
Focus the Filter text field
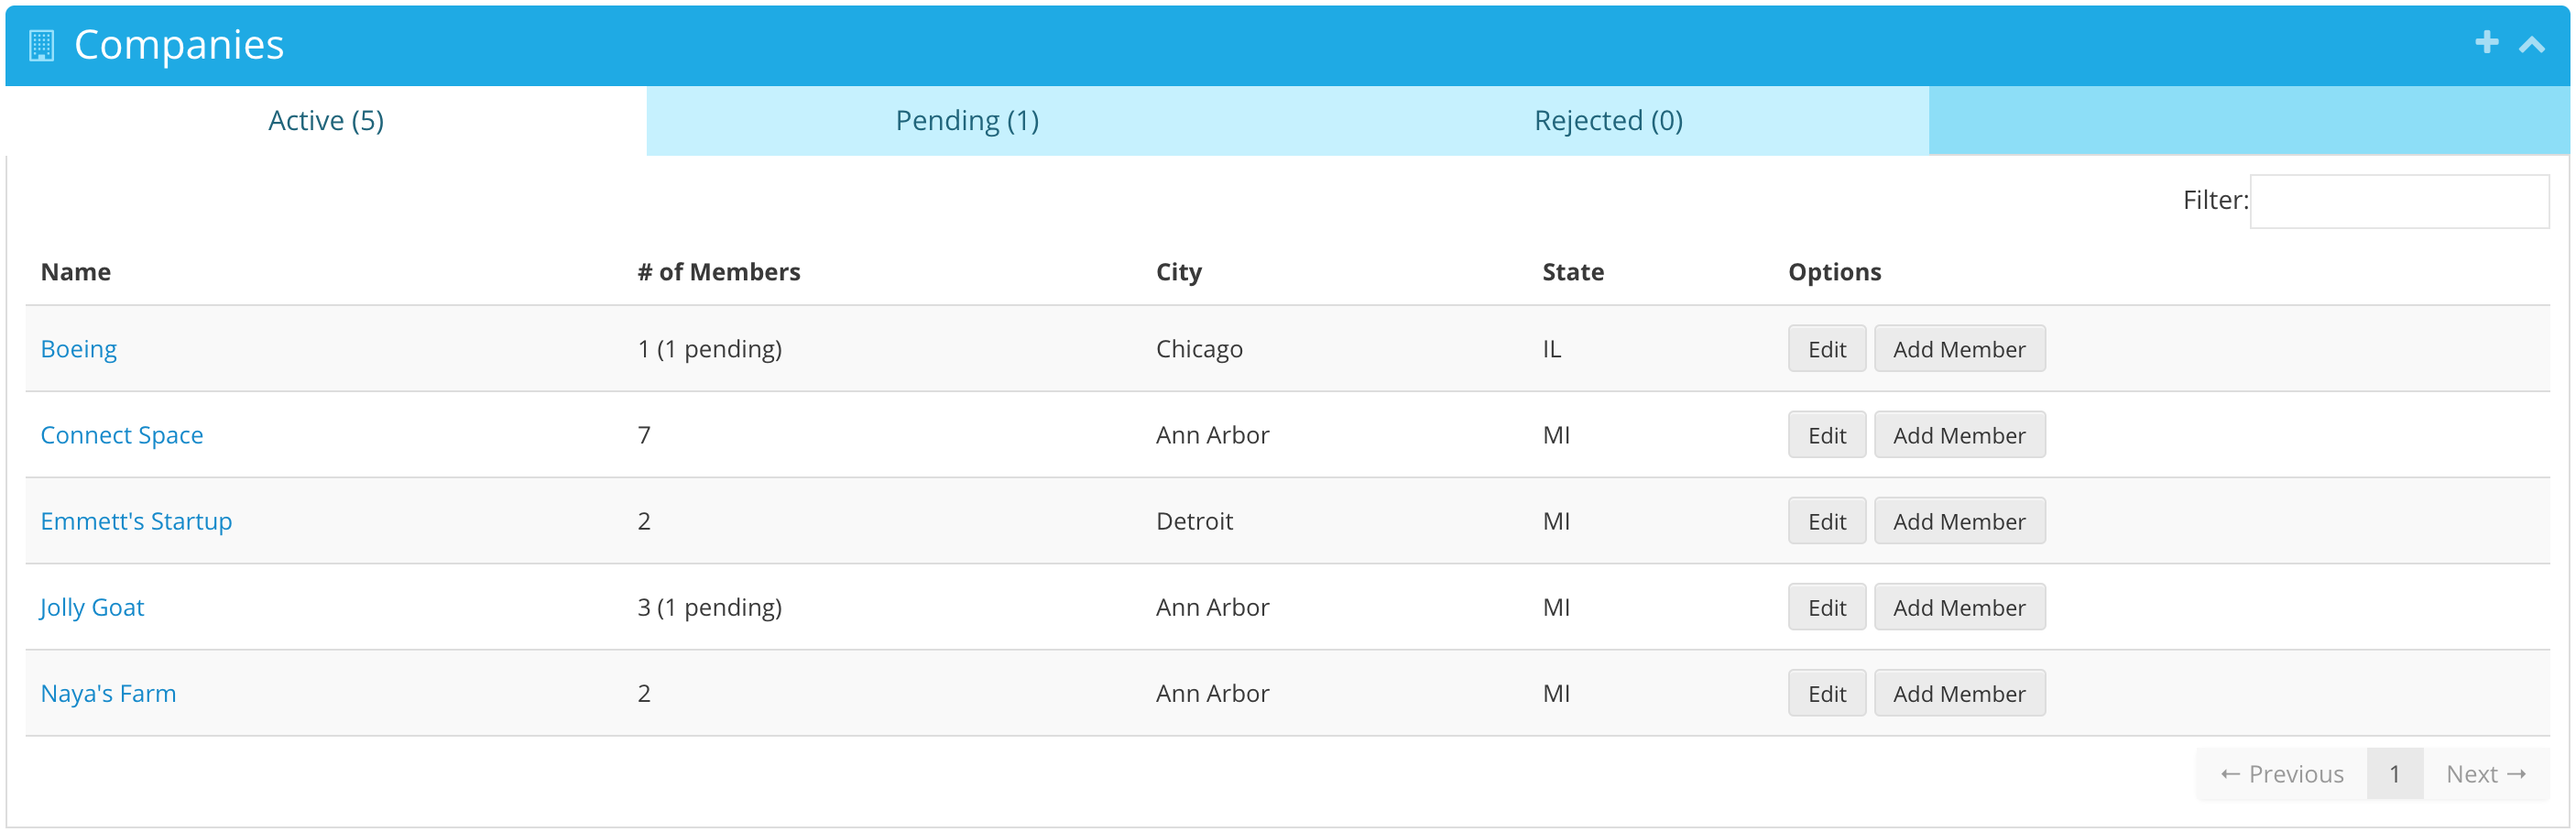[2397, 201]
